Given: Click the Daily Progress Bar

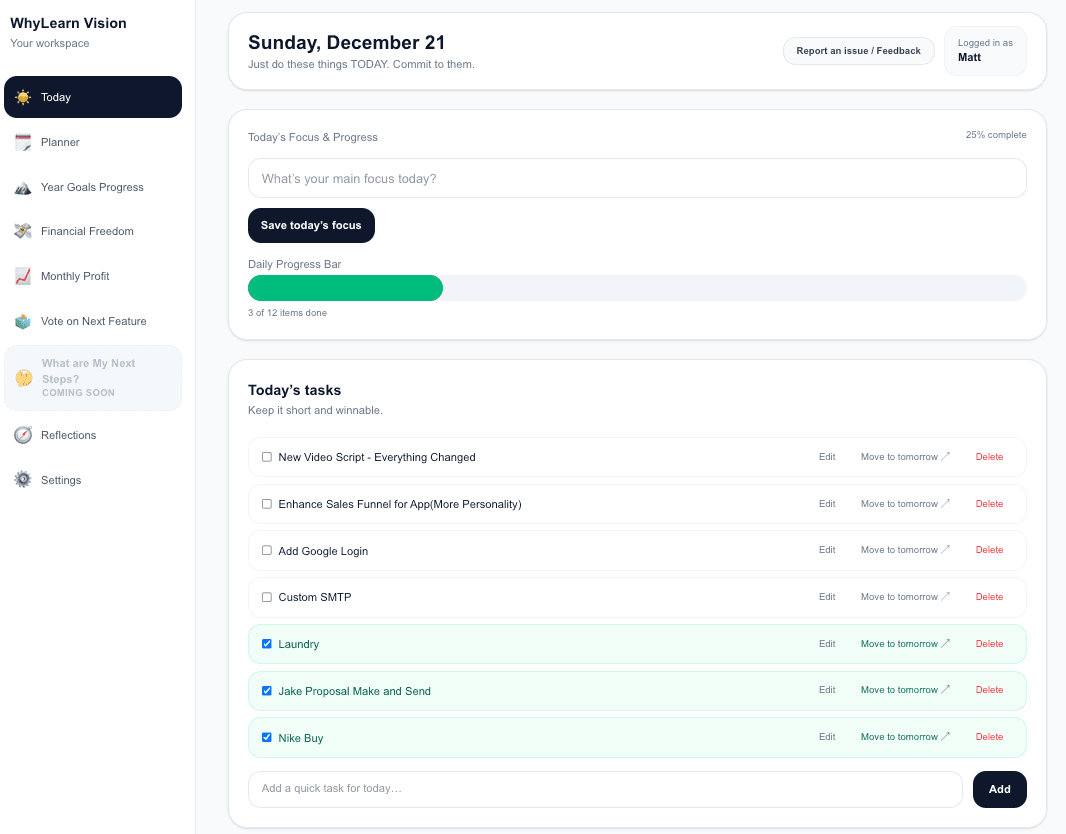Looking at the screenshot, I should pos(637,287).
